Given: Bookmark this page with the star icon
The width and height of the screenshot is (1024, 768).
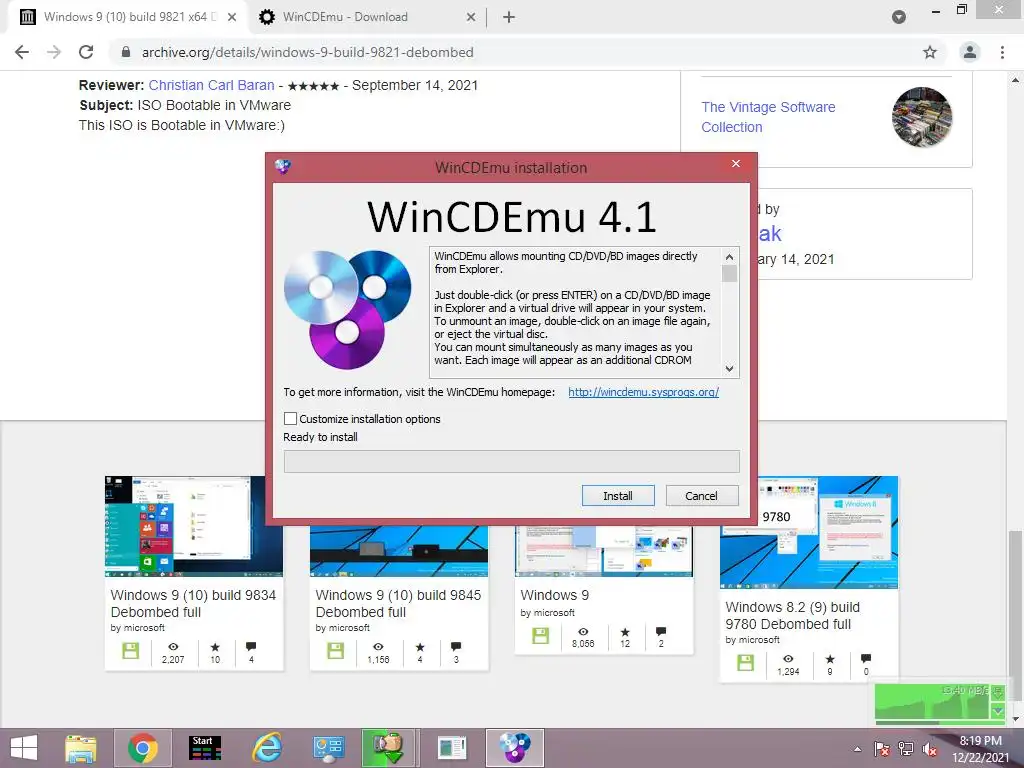Looking at the screenshot, I should click(x=930, y=52).
